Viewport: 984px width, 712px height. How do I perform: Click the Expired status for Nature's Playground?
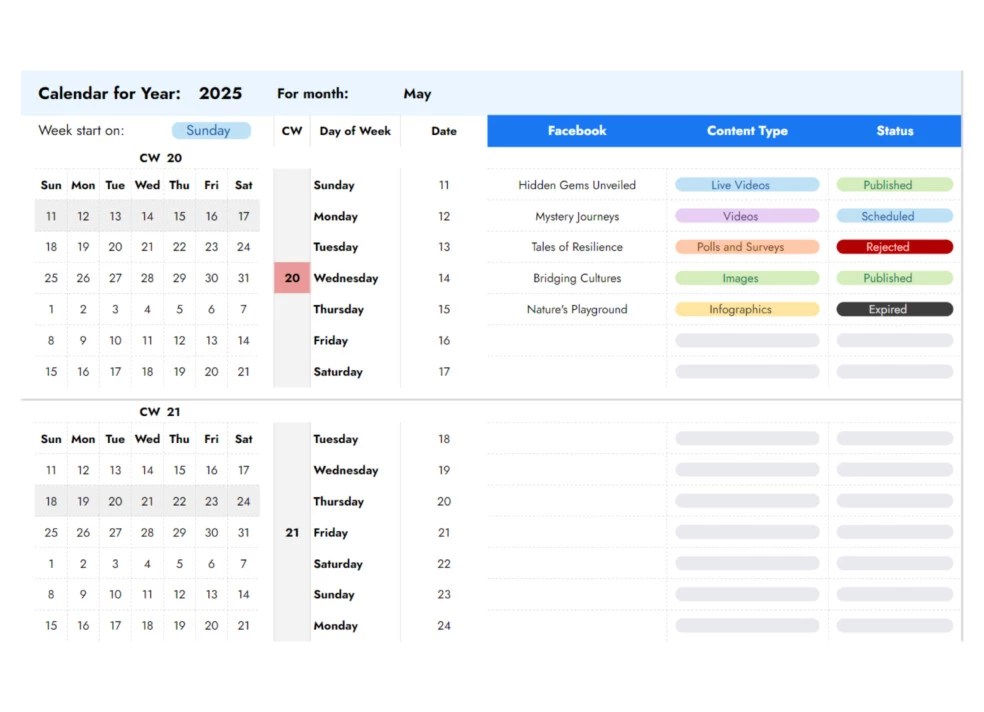click(x=894, y=309)
